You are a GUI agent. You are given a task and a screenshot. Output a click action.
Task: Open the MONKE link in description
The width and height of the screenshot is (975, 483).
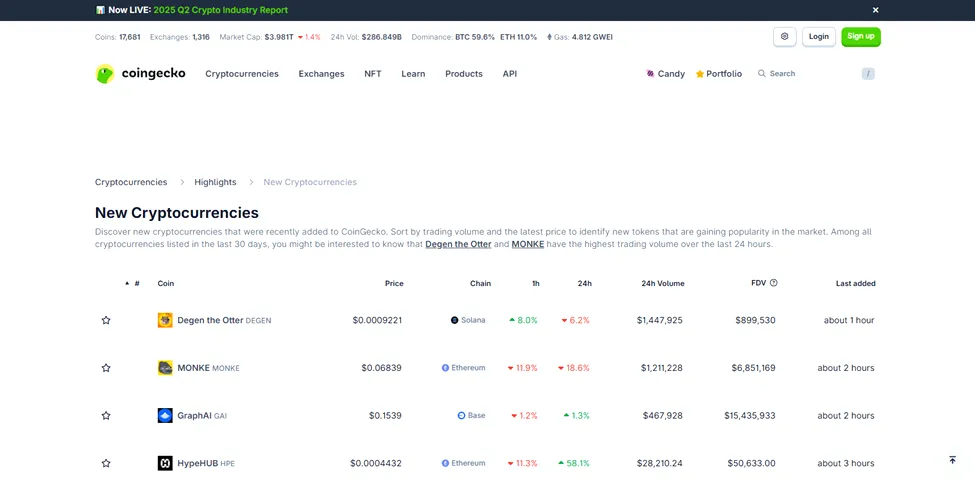click(x=528, y=244)
